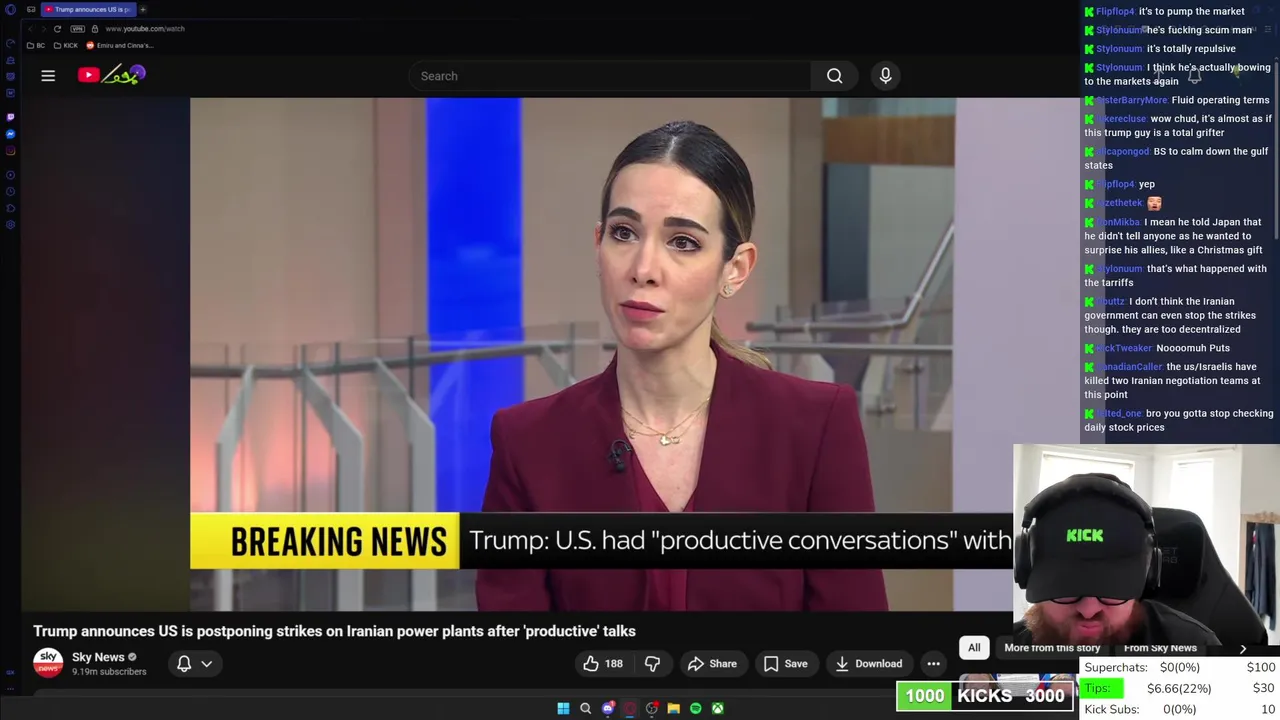The height and width of the screenshot is (720, 1280).
Task: Open the Opera menu logo
Action: (x=10, y=9)
